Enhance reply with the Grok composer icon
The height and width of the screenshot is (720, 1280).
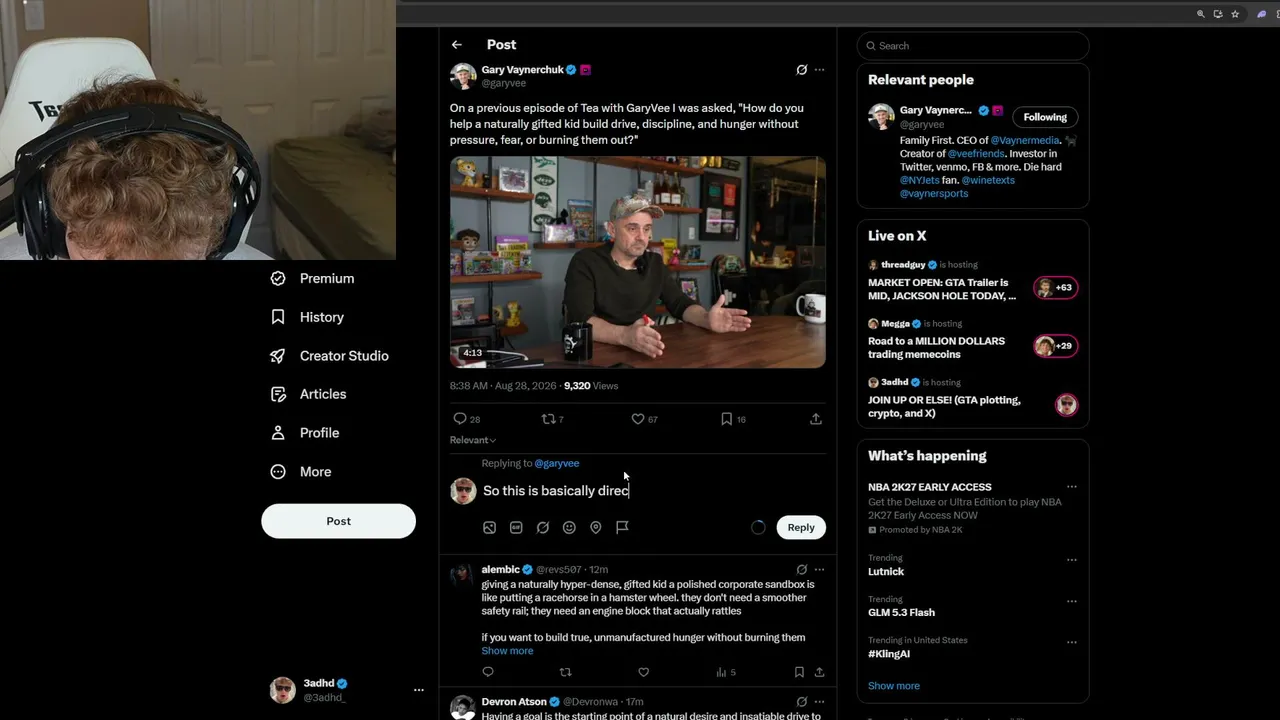coord(543,527)
